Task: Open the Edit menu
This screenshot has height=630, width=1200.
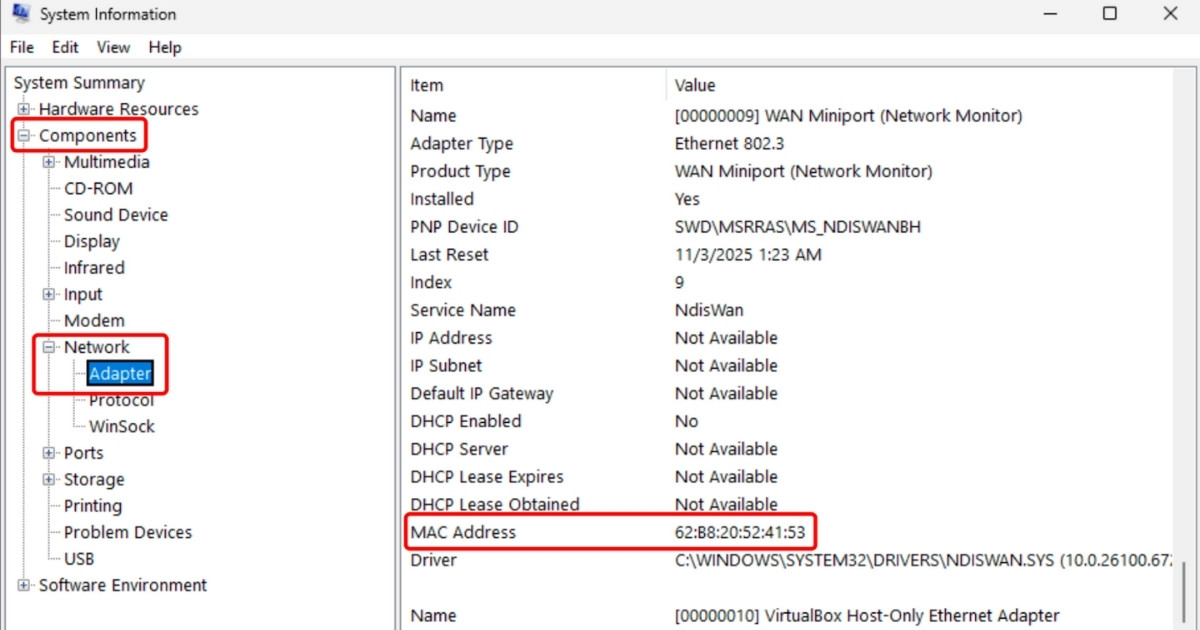Action: click(64, 47)
